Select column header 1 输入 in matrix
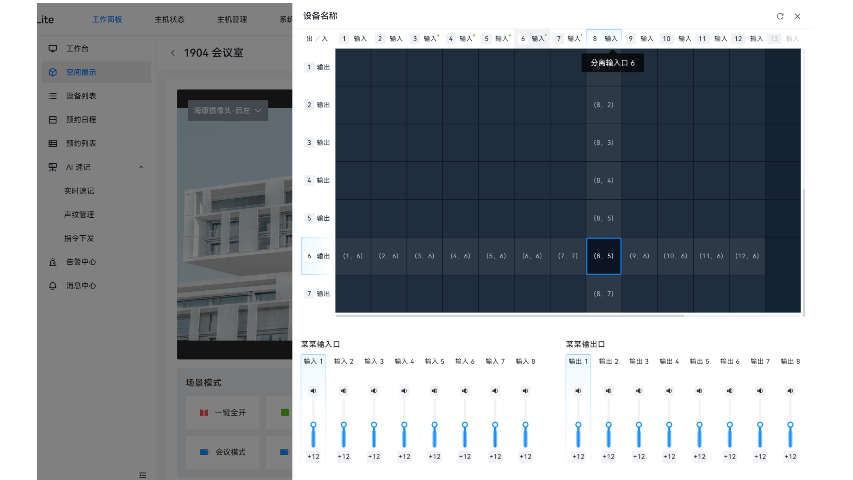 [353, 39]
